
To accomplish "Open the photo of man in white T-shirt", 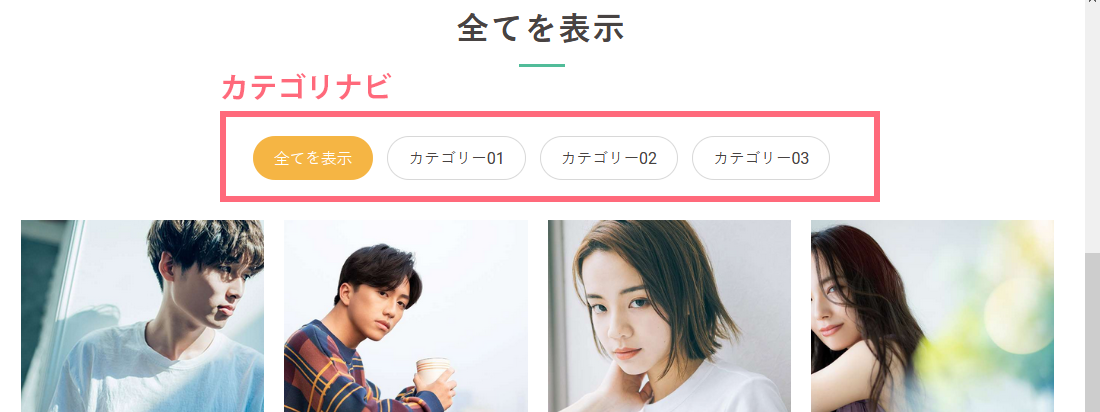I will pyautogui.click(x=142, y=316).
